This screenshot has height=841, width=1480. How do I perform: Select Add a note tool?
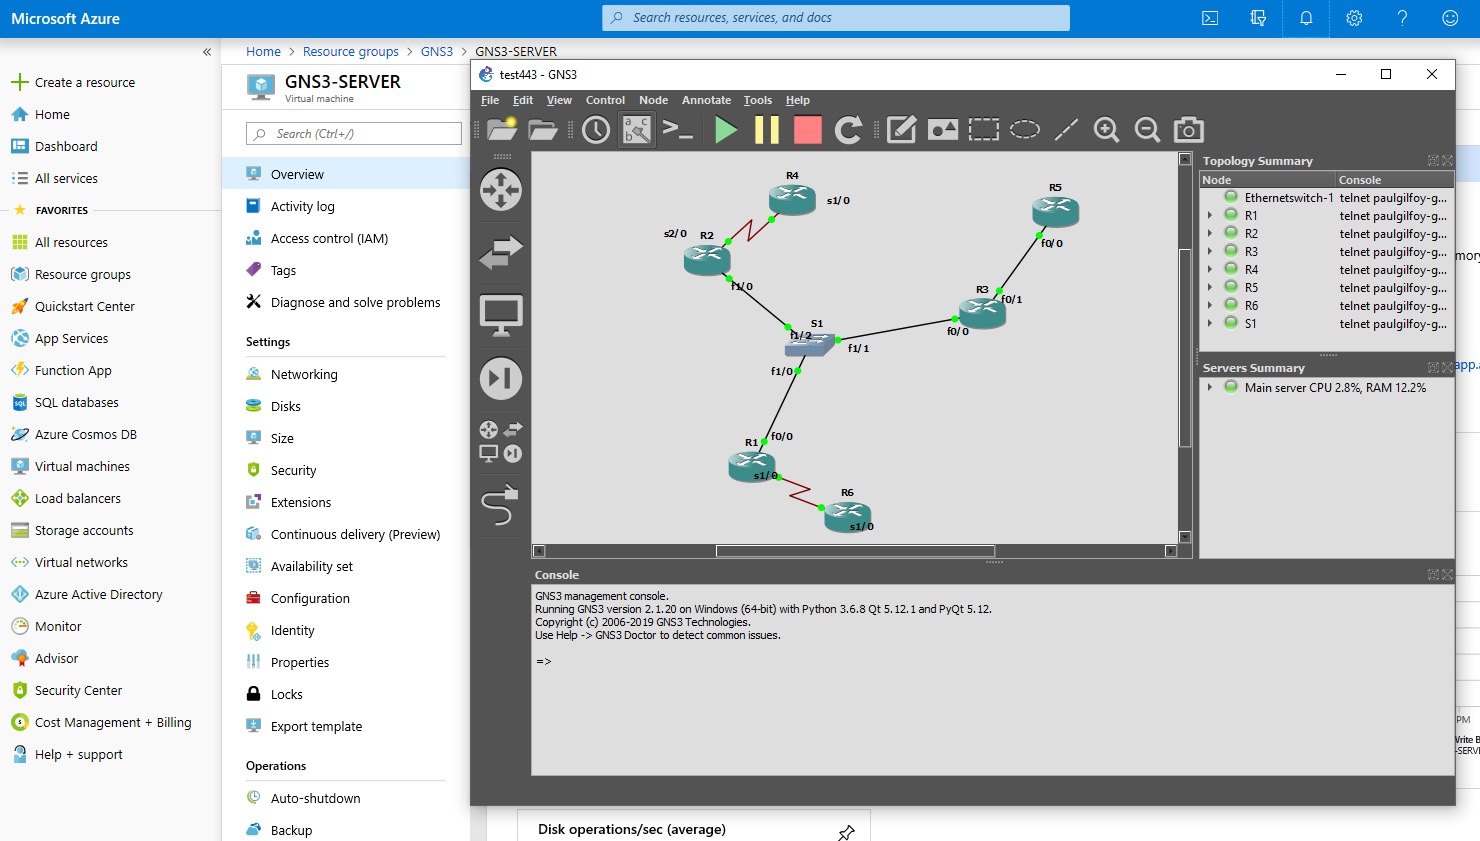point(901,129)
